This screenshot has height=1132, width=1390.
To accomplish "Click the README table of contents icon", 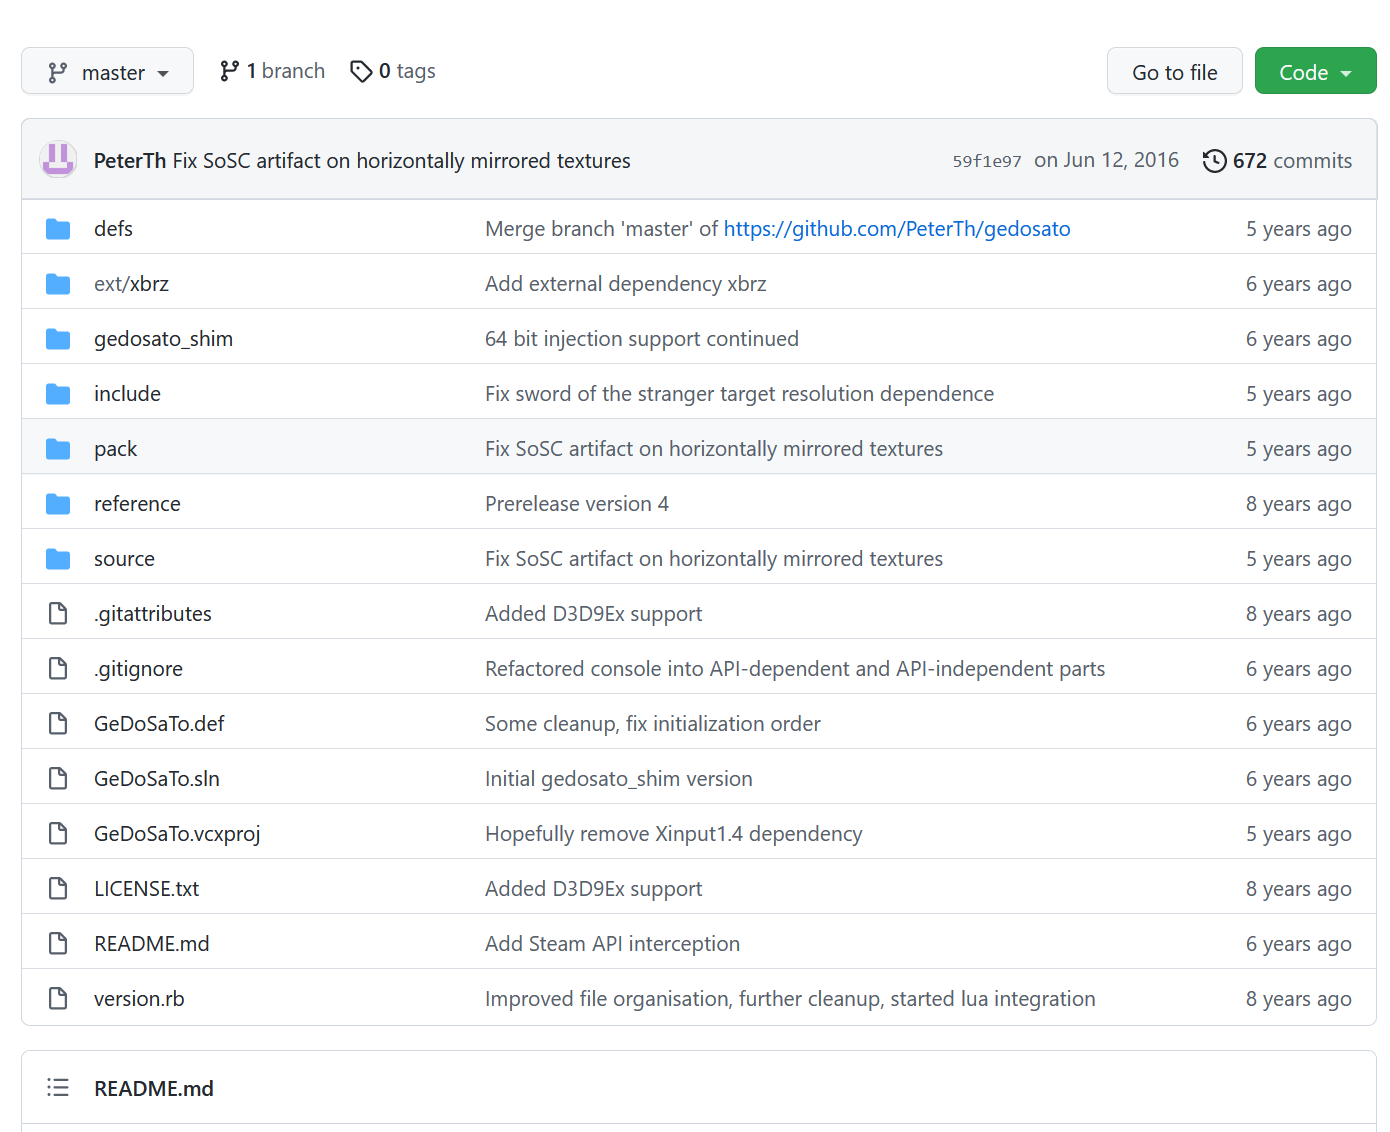I will pos(58,1088).
